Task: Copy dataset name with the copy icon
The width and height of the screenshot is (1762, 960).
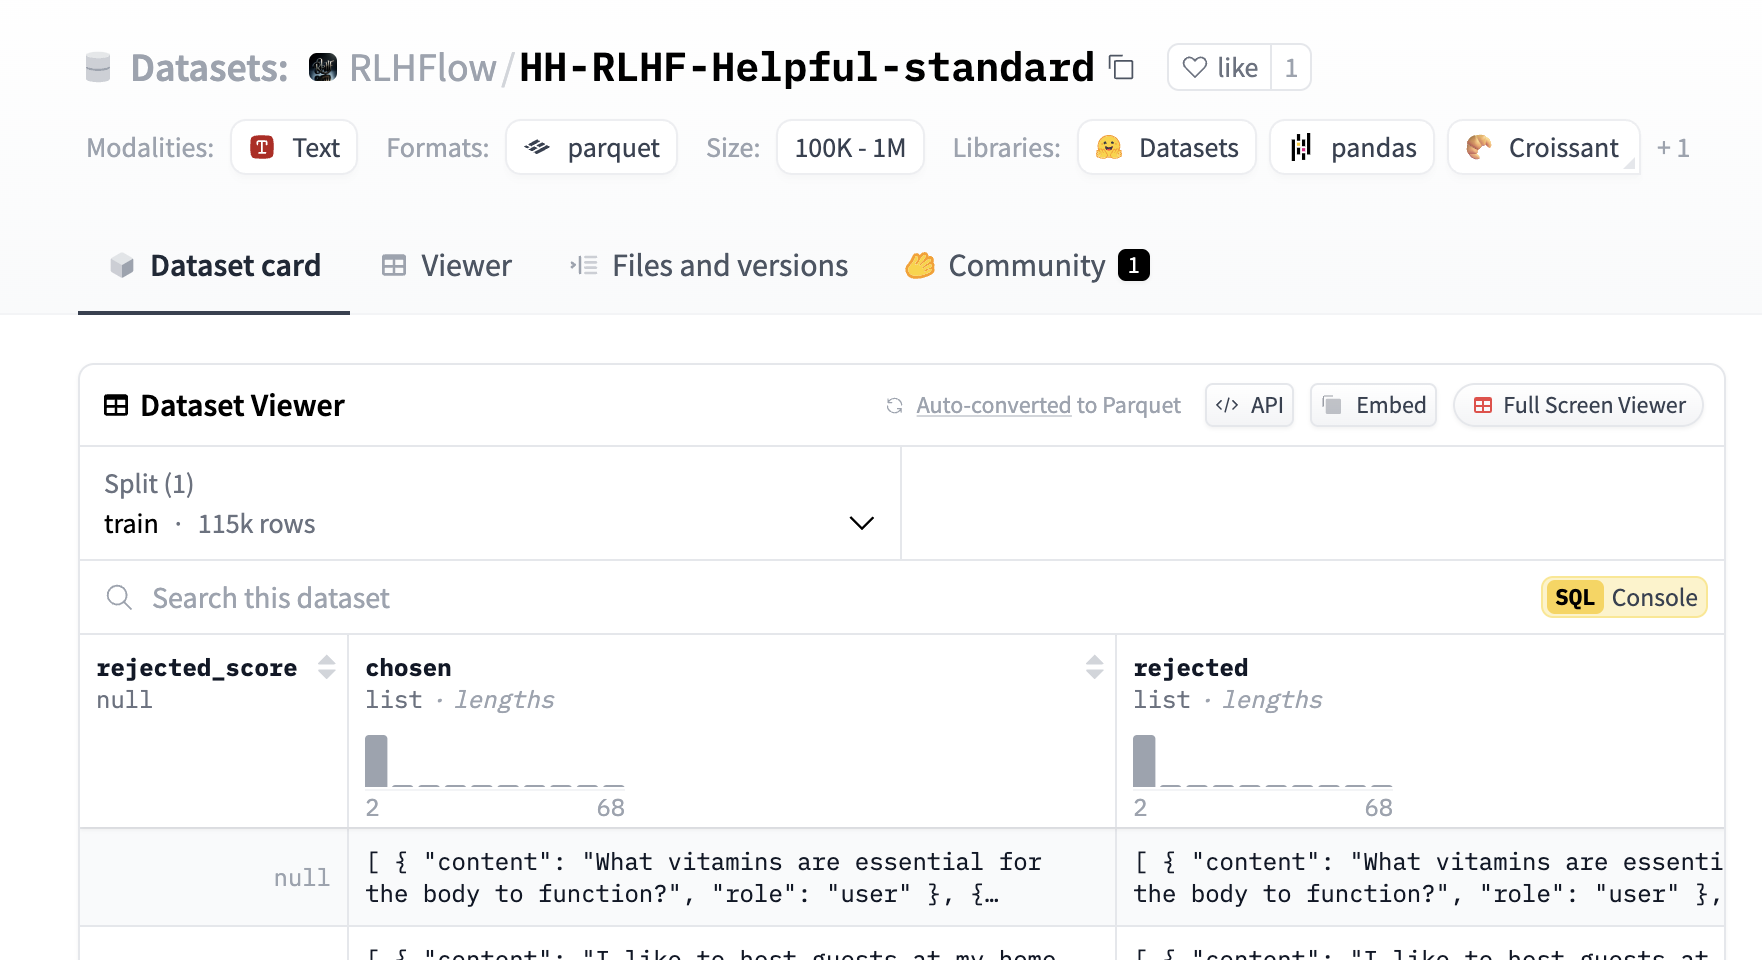Action: click(x=1121, y=67)
